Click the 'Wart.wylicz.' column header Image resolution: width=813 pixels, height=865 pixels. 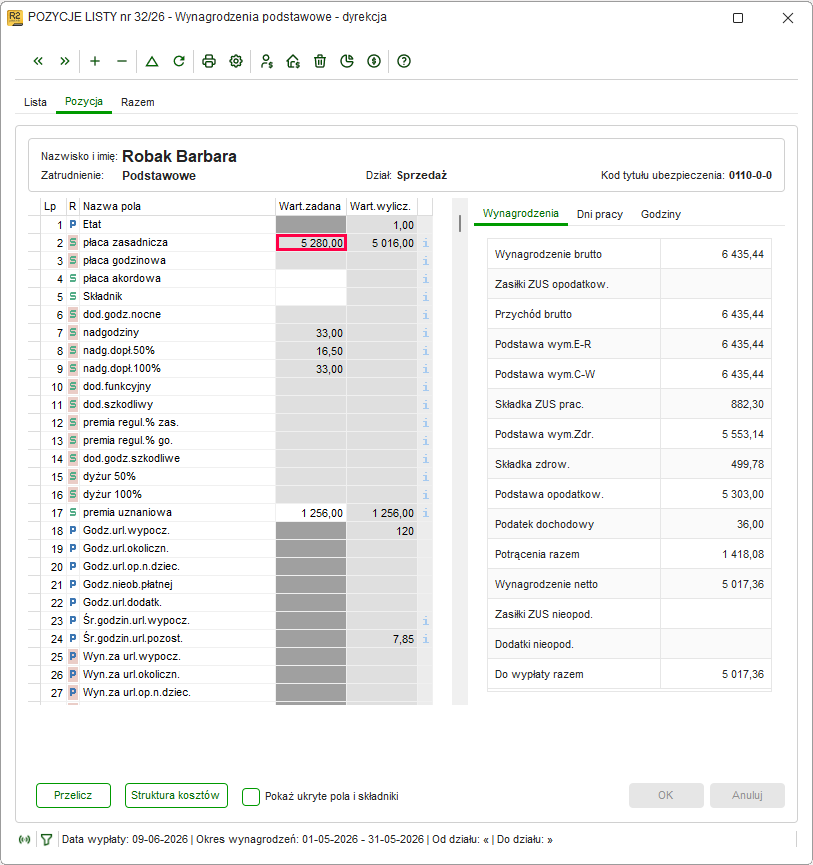coord(381,206)
